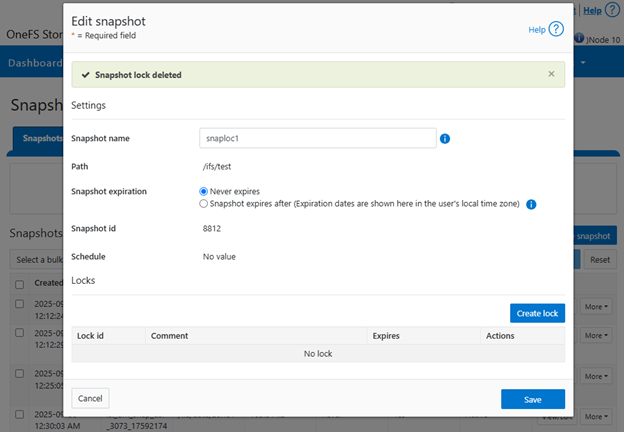Select the 'Snapshot expires after' radio option
The image size is (624, 432).
pos(205,204)
